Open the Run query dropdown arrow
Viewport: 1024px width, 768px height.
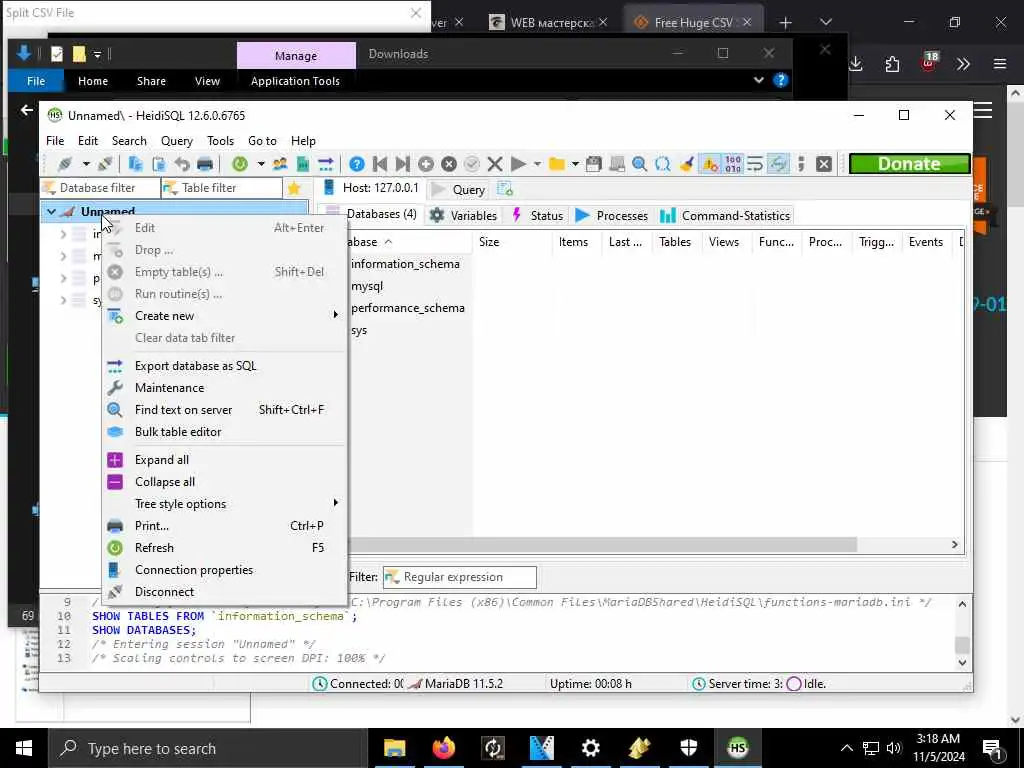coord(537,164)
